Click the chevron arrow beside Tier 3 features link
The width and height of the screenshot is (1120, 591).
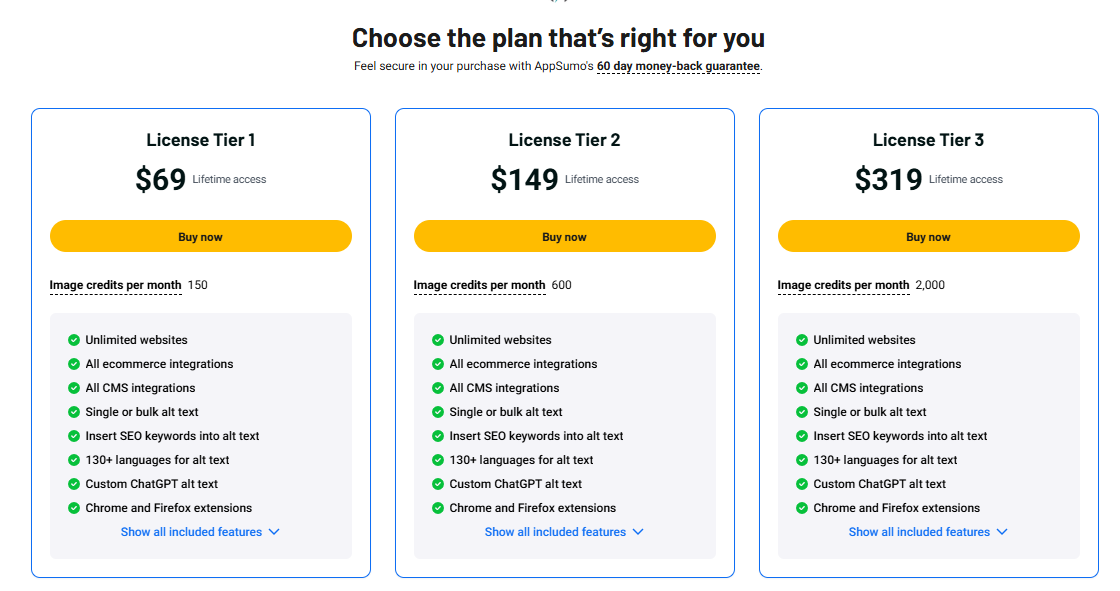tap(1002, 532)
